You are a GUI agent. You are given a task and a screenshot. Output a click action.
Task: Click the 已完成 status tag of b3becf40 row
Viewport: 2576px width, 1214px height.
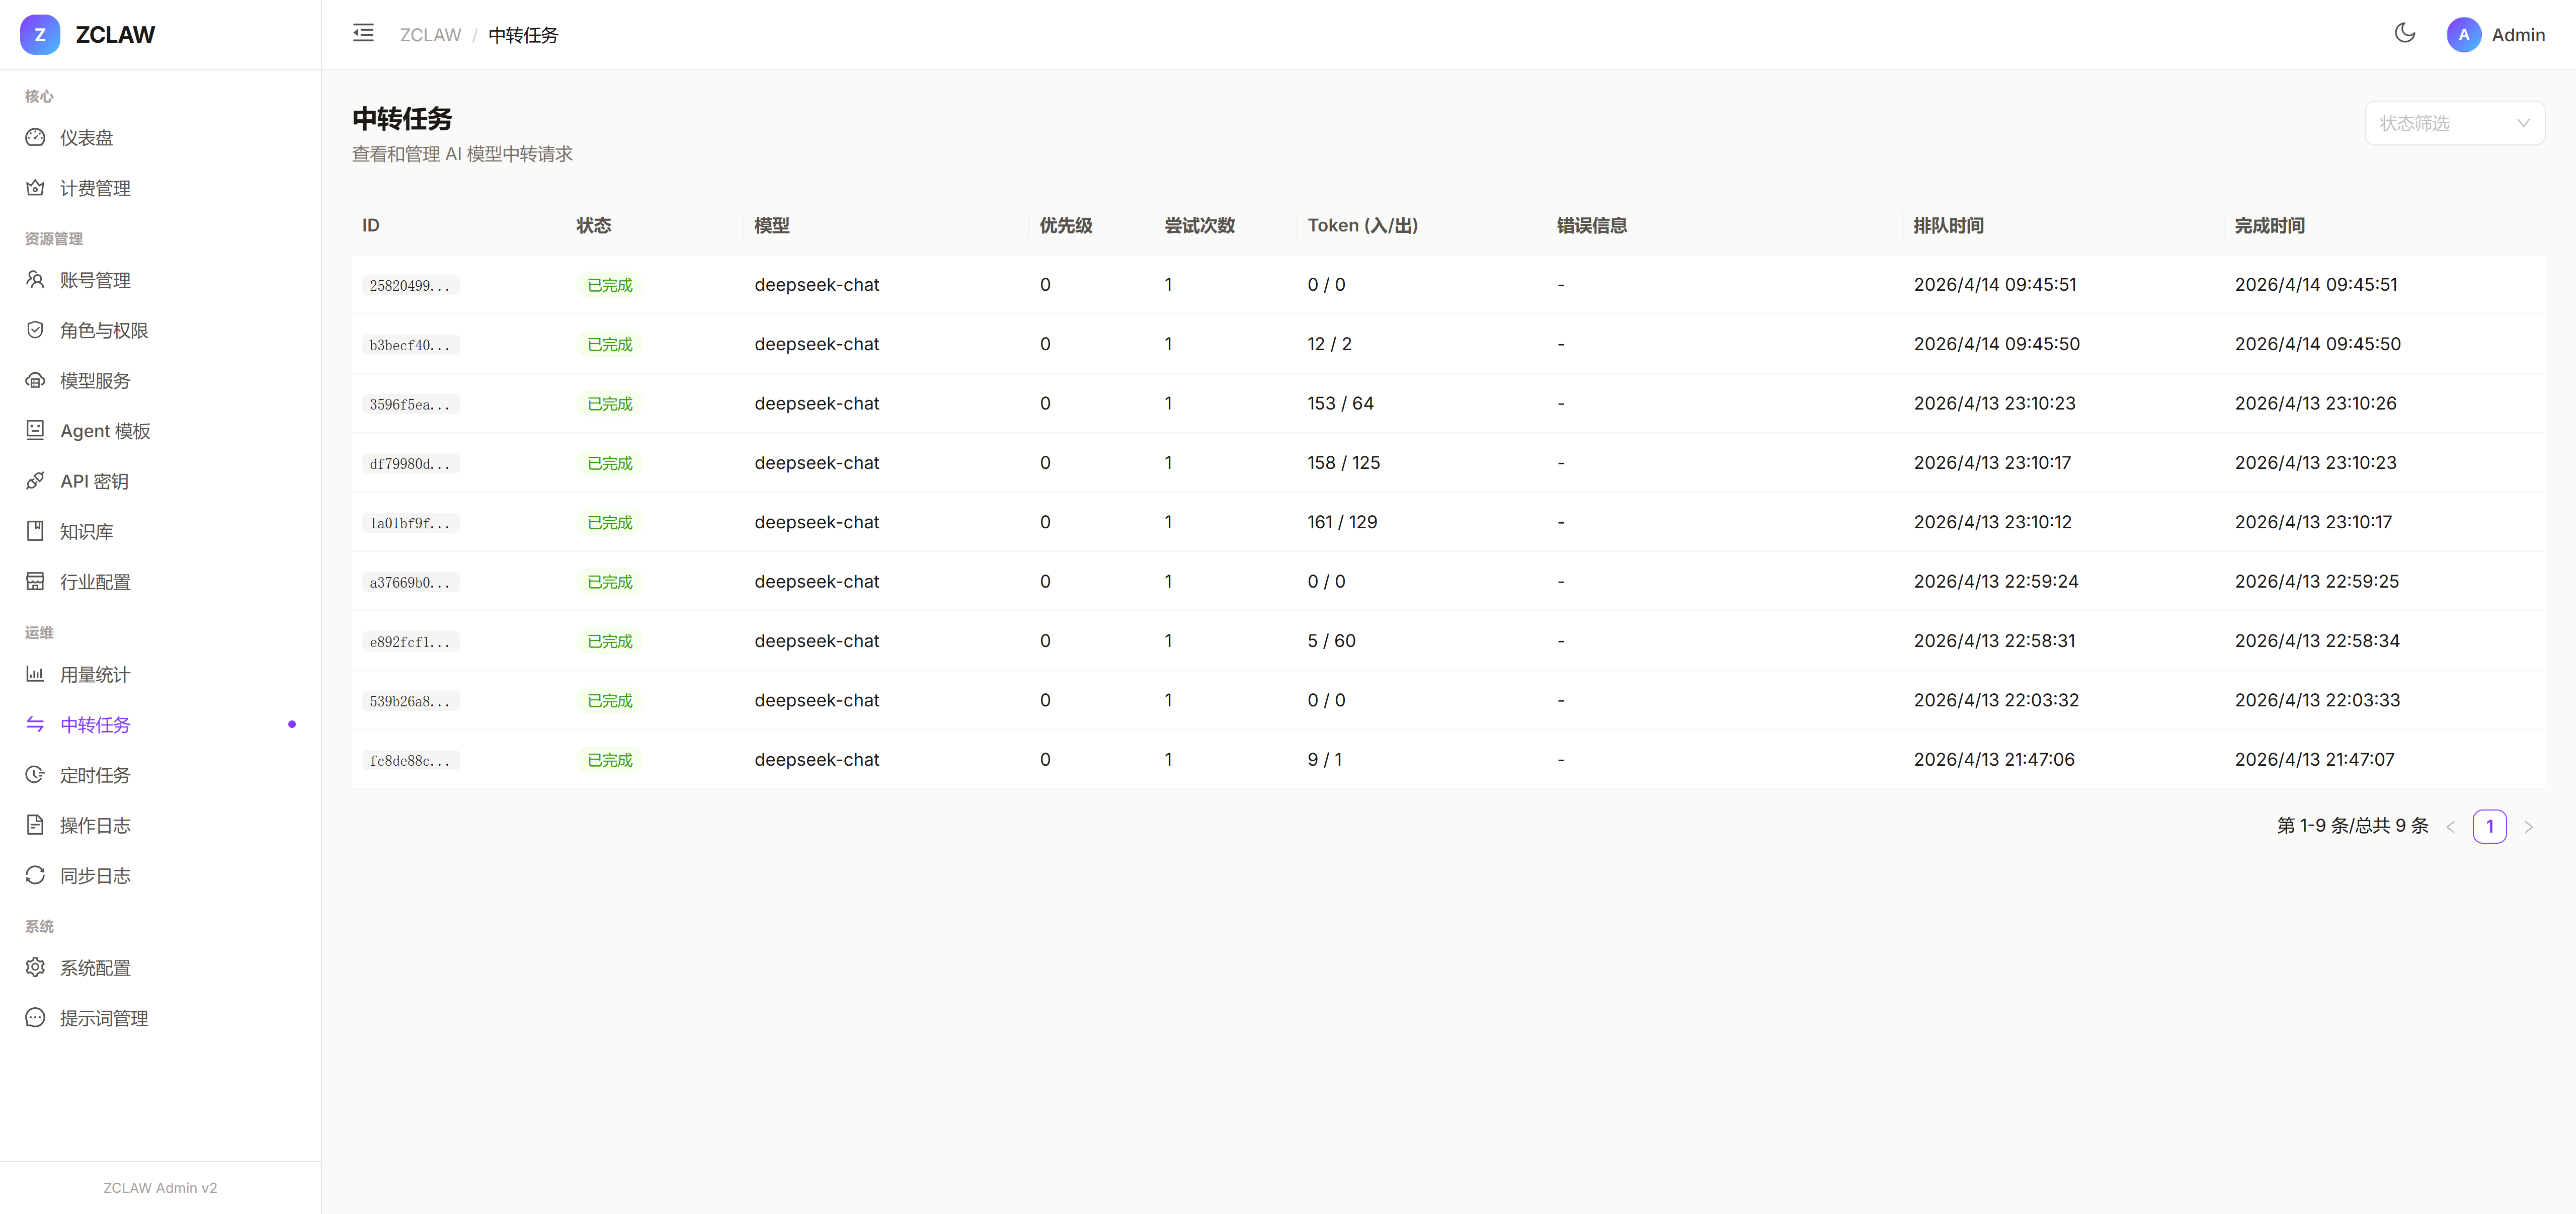pyautogui.click(x=609, y=345)
